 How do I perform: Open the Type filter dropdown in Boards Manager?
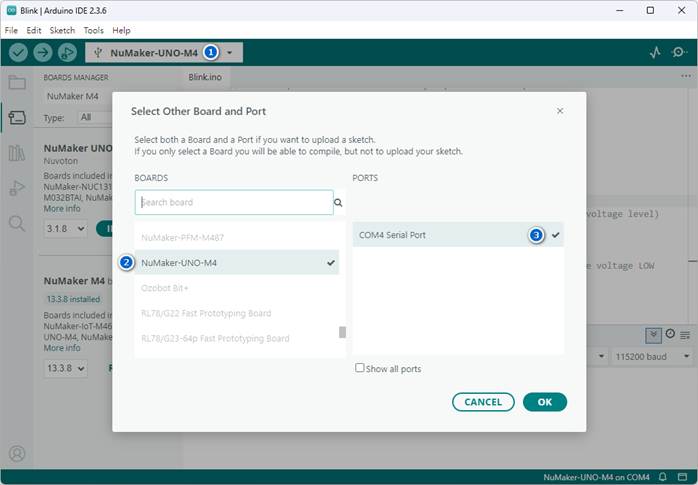92,117
